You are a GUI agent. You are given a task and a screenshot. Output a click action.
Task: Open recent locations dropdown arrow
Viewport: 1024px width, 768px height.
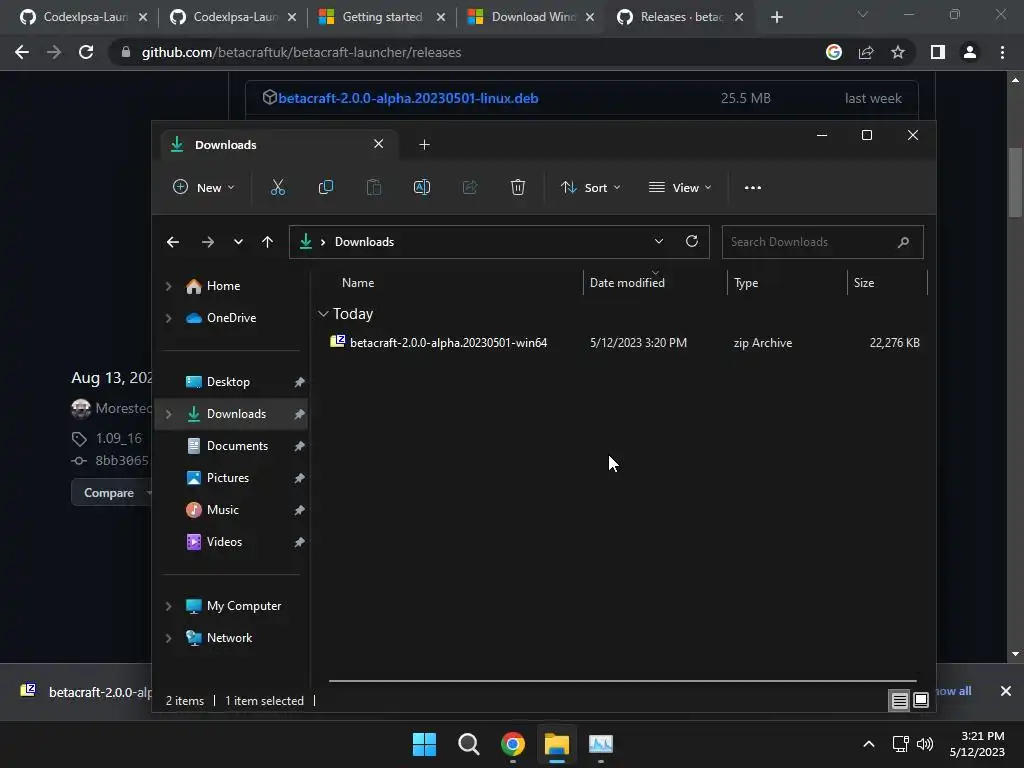[238, 242]
